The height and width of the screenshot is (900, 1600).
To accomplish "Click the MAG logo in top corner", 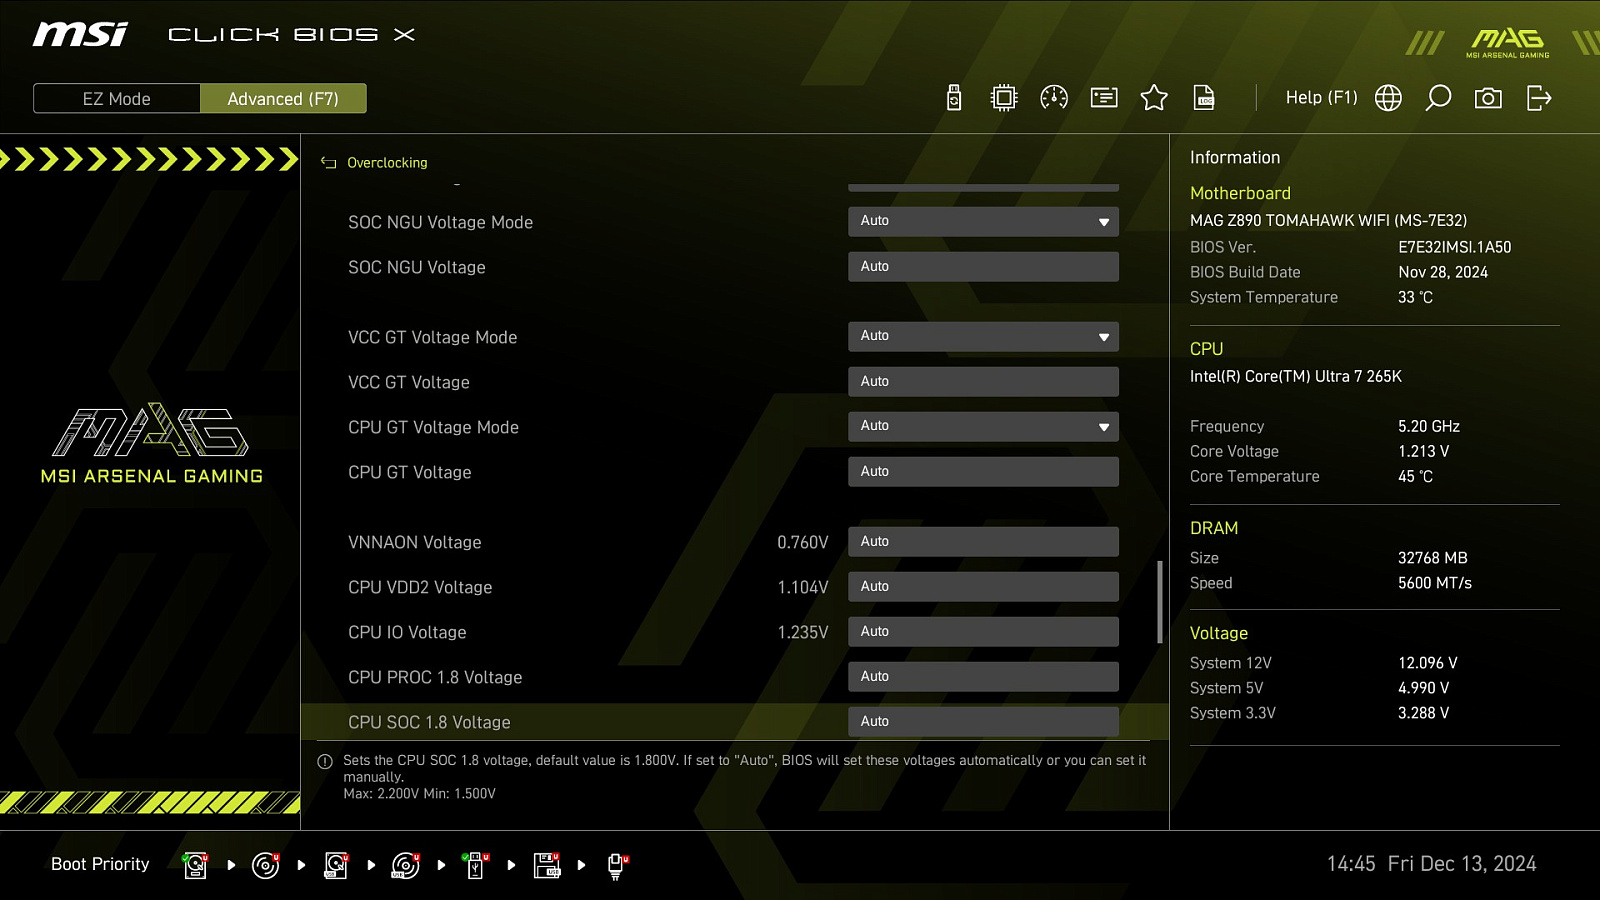I will point(1508,43).
